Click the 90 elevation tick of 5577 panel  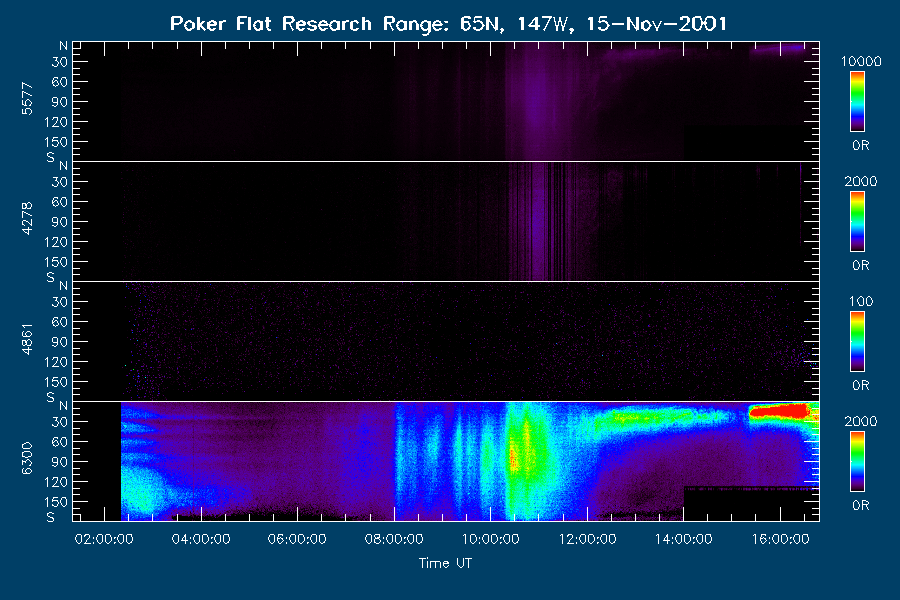[x=60, y=102]
